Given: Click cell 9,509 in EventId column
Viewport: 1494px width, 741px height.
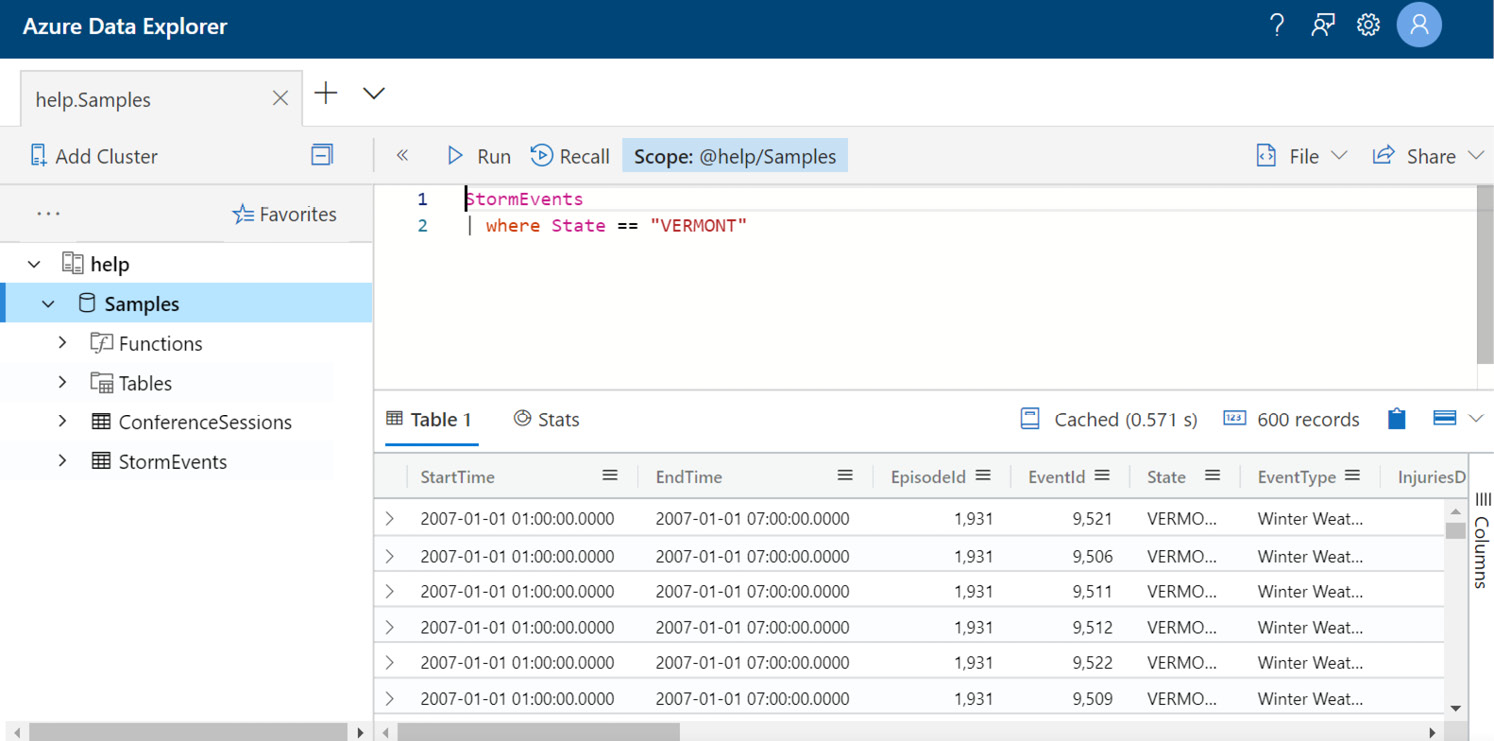Looking at the screenshot, I should (x=1092, y=699).
